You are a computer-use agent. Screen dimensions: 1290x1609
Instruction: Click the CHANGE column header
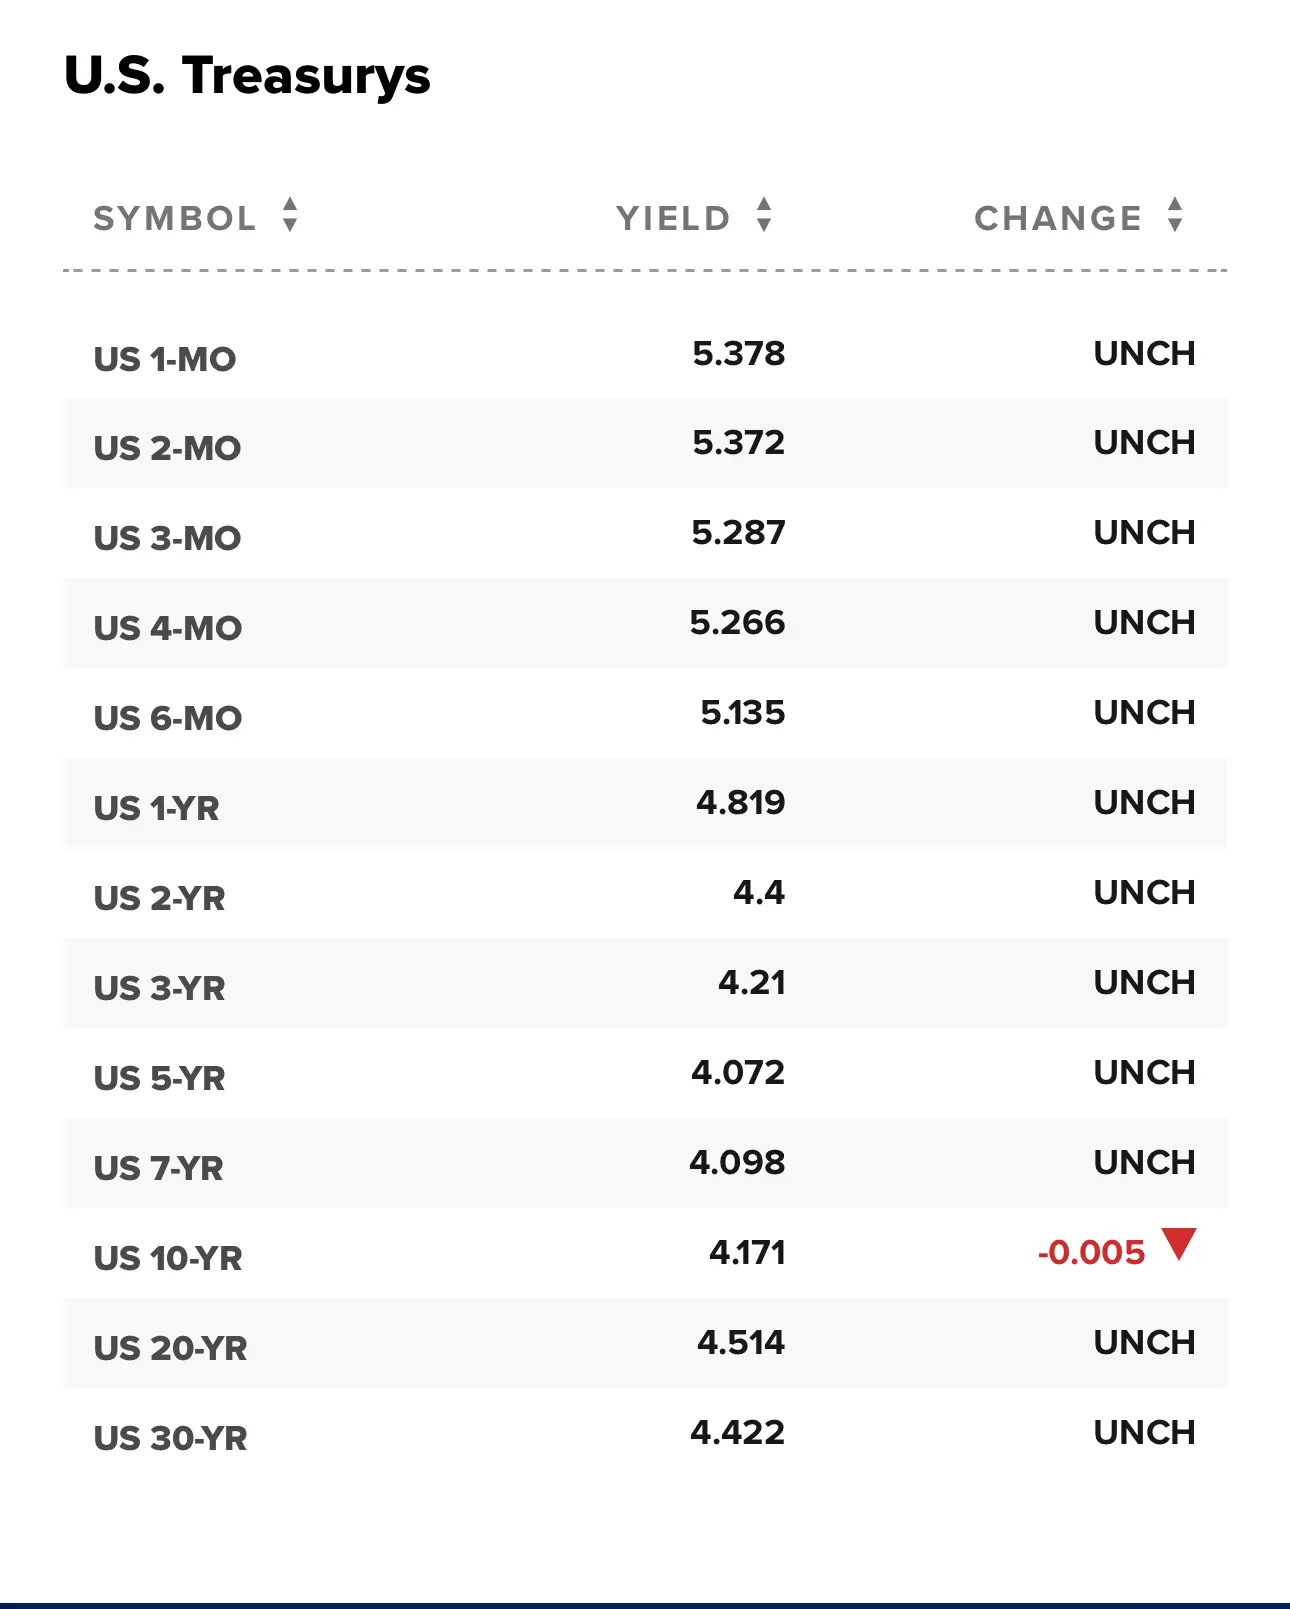click(1058, 218)
